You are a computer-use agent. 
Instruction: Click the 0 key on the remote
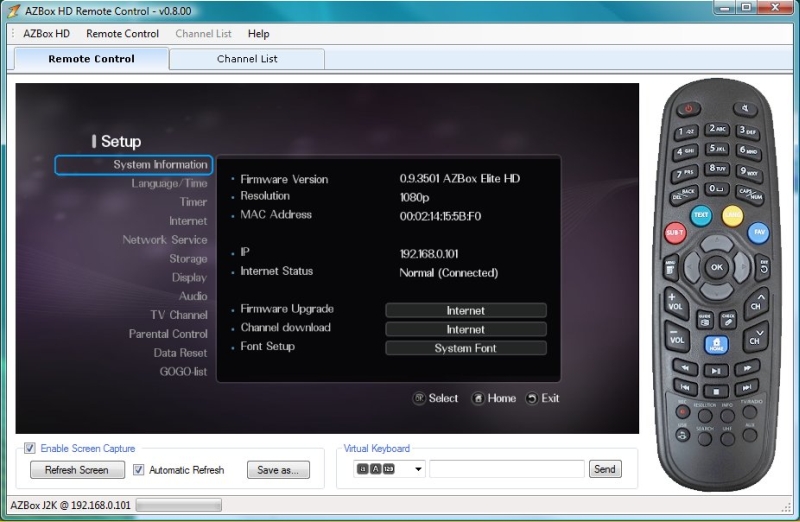pyautogui.click(x=717, y=189)
